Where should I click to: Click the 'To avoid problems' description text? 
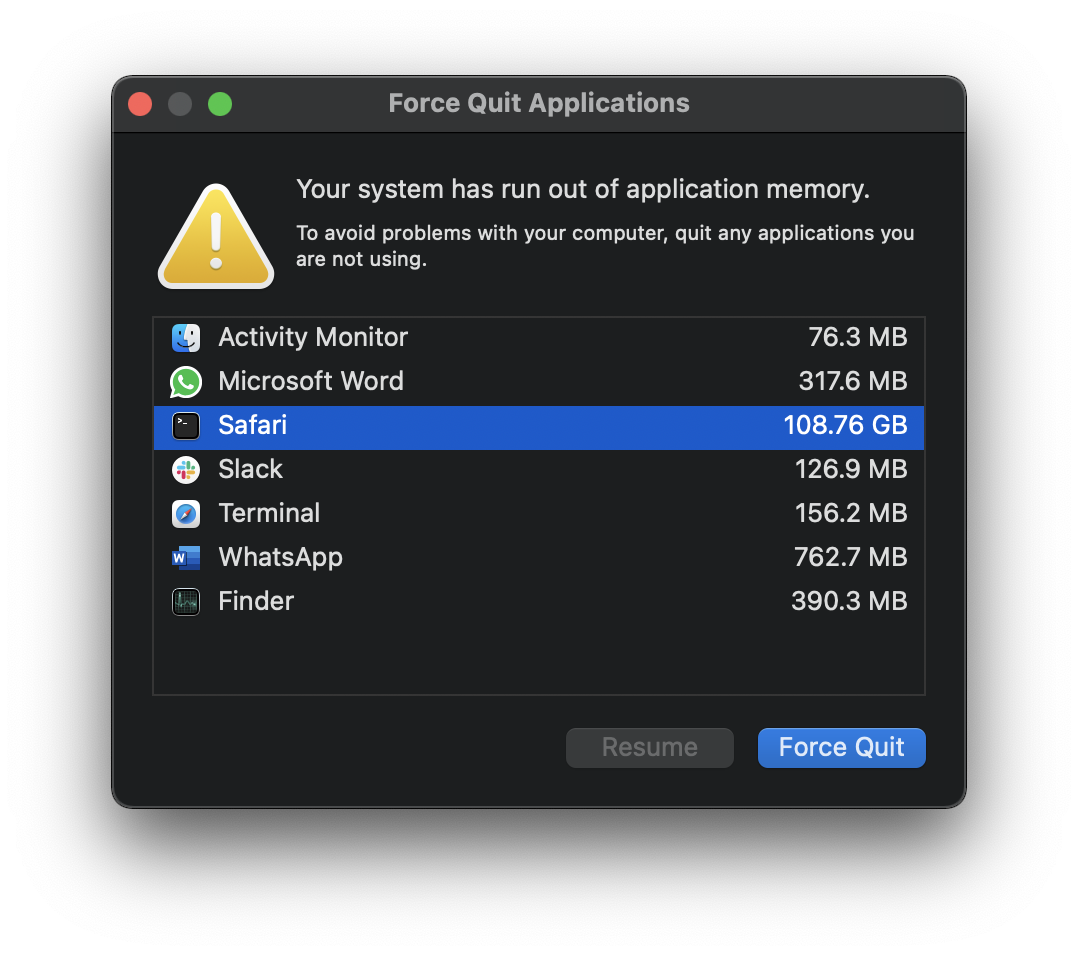point(605,246)
